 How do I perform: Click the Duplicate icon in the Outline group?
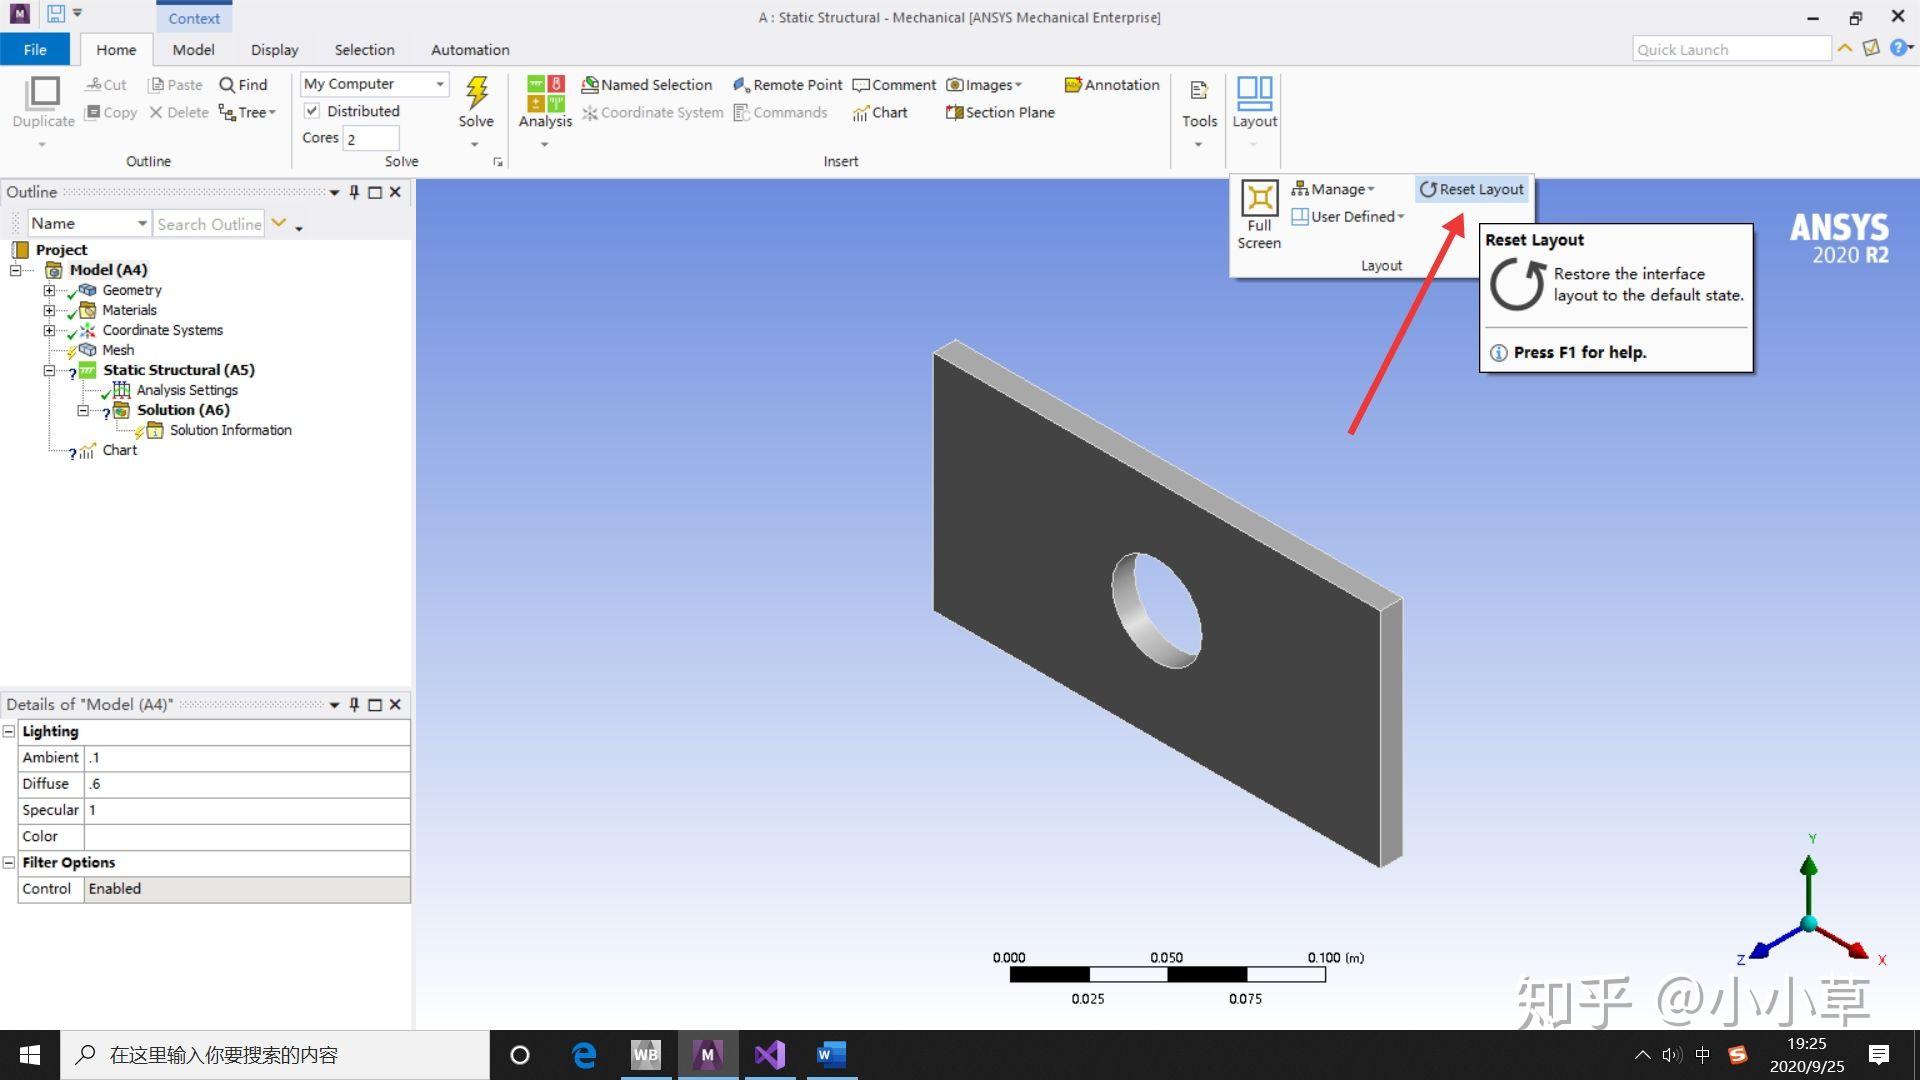tap(43, 93)
